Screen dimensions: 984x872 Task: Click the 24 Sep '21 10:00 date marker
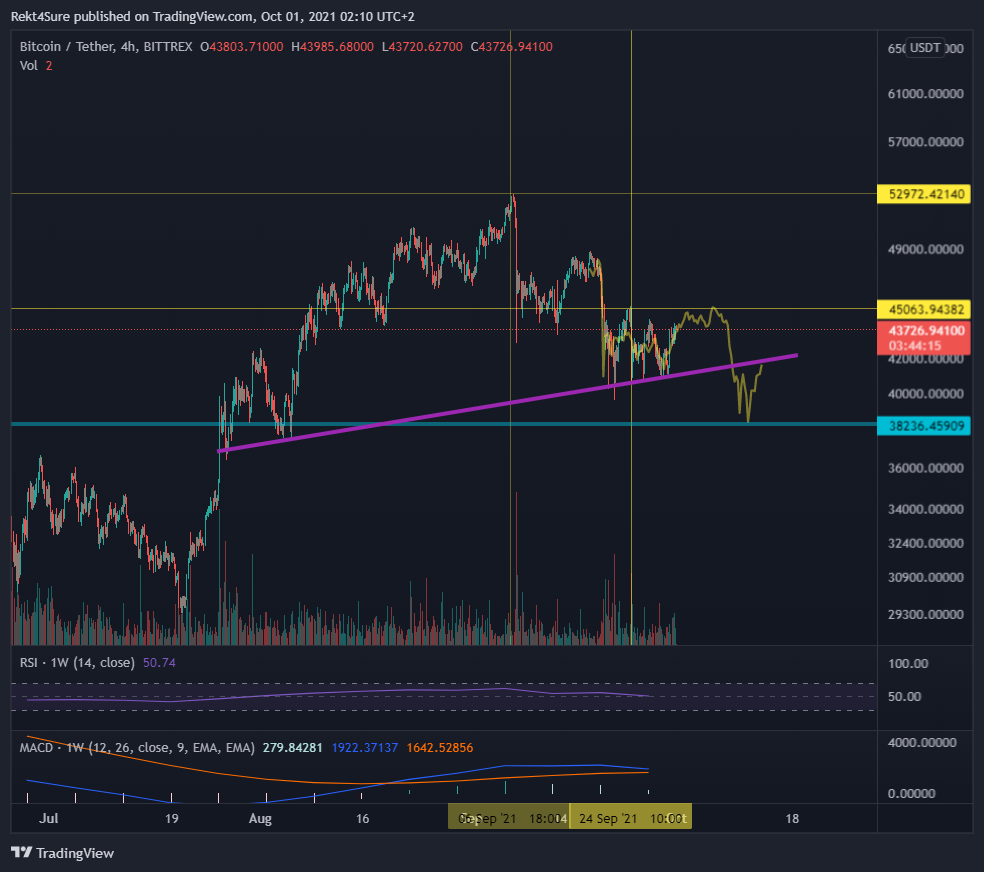pos(630,818)
